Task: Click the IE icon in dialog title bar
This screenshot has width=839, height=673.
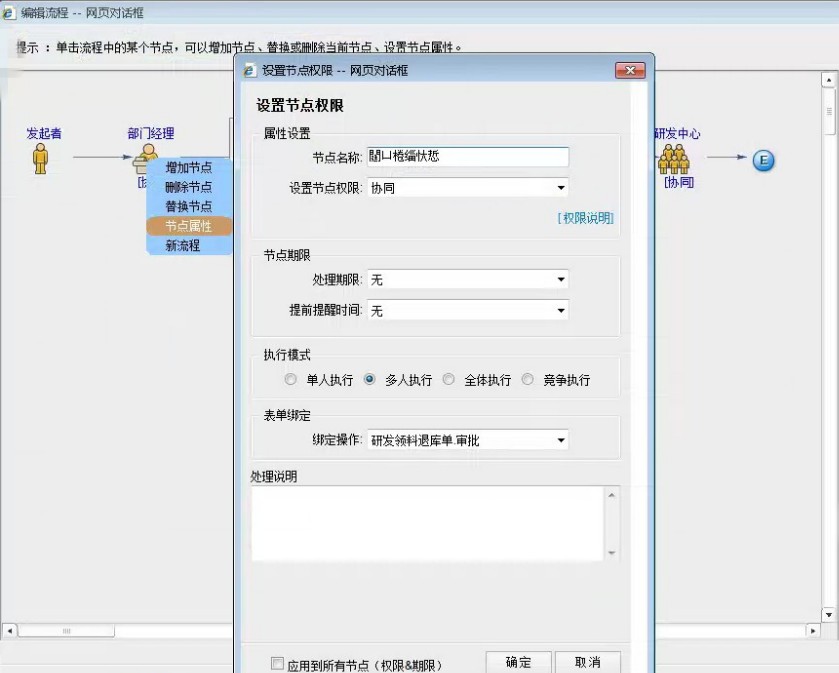Action: coord(250,71)
